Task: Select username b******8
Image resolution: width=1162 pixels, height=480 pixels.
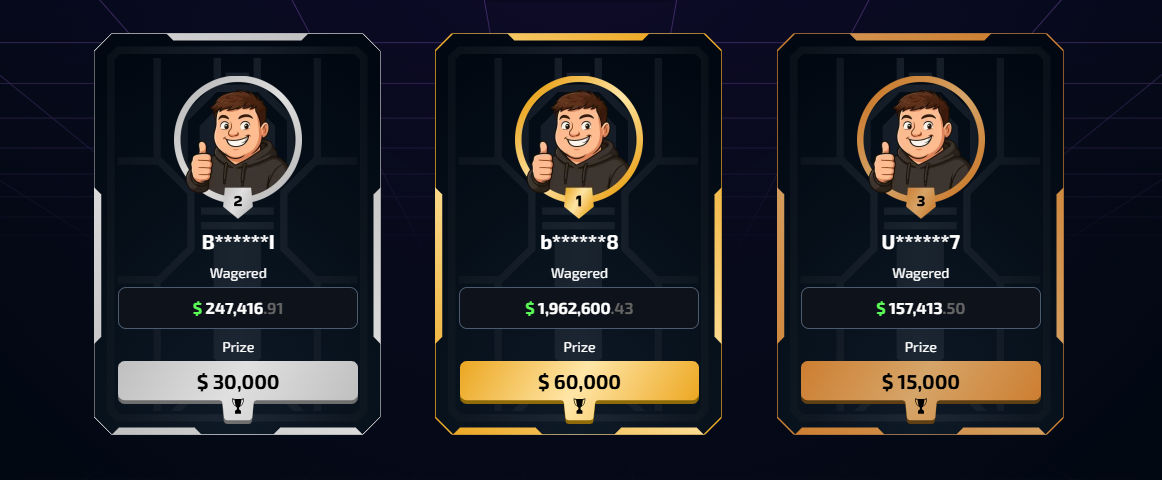Action: (x=579, y=242)
